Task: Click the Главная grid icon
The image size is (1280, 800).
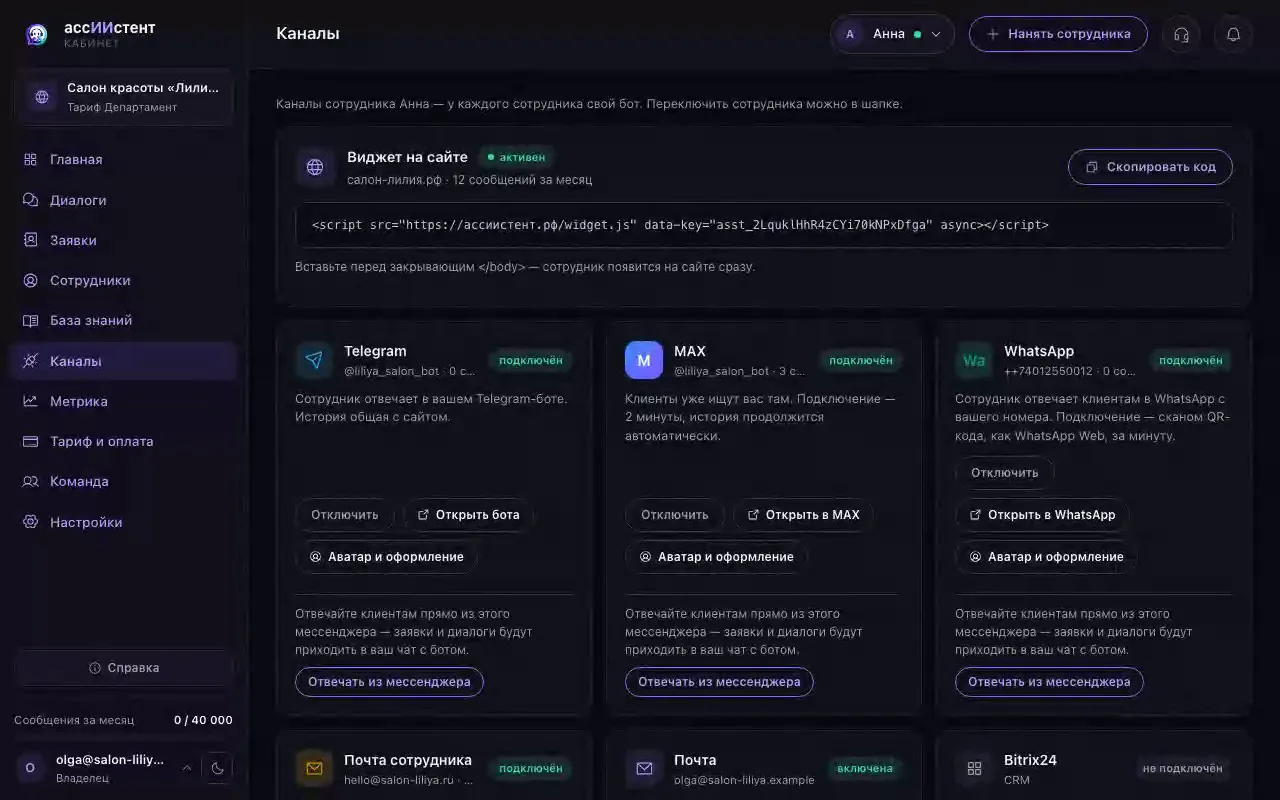Action: click(30, 160)
